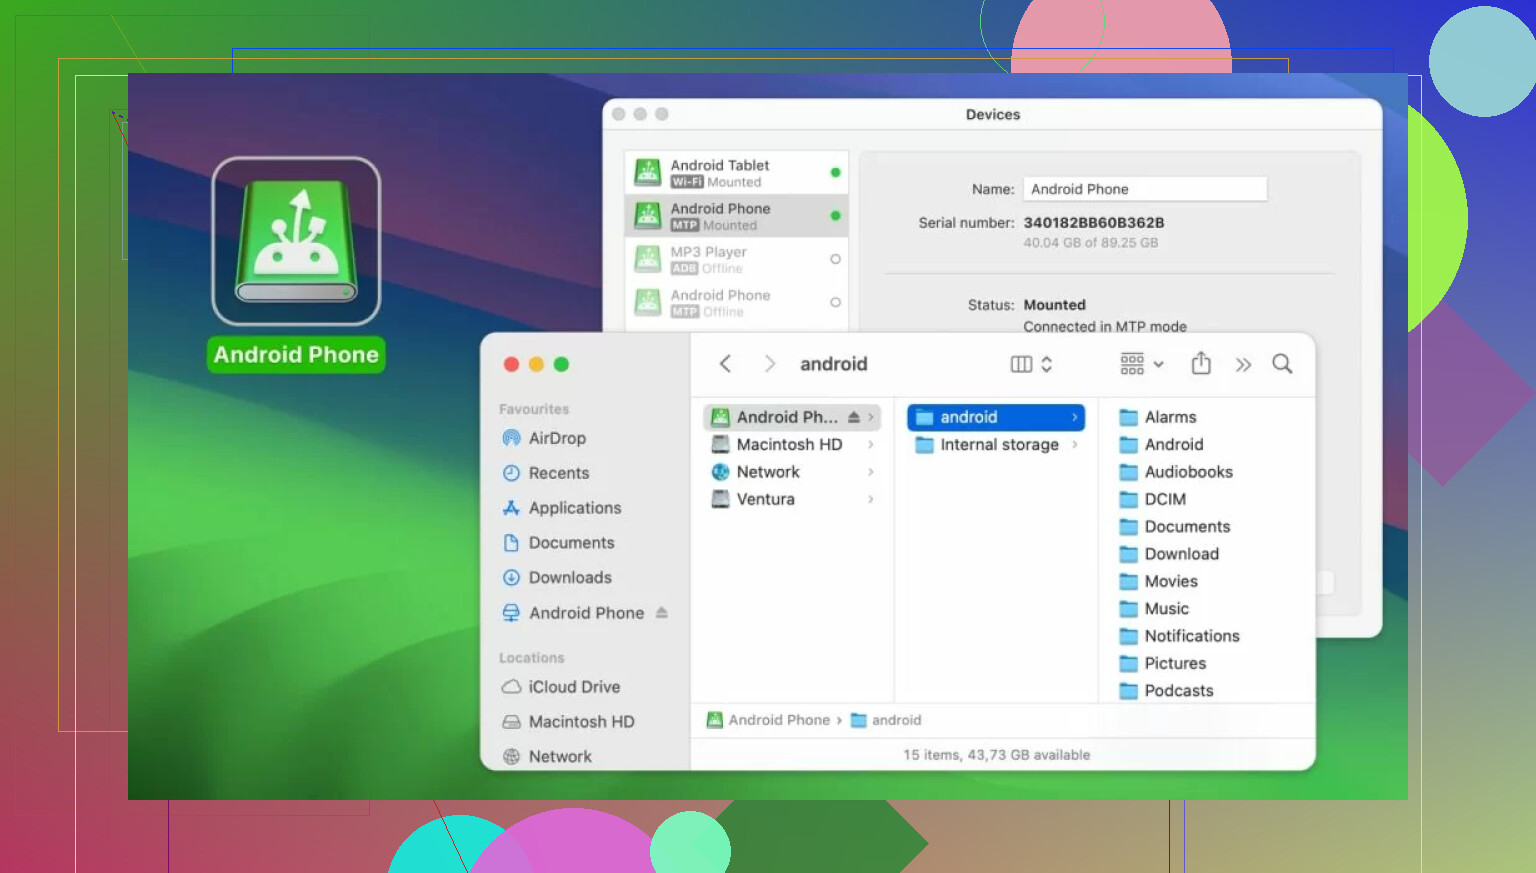
Task: Select AirDrop in Finder sidebar
Action: point(544,438)
